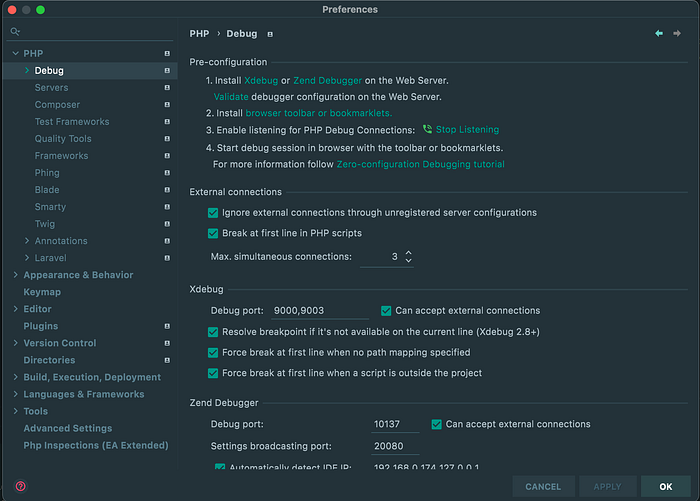Click project icon beside Debug breadcrumb title
700x501 pixels.
(x=269, y=34)
